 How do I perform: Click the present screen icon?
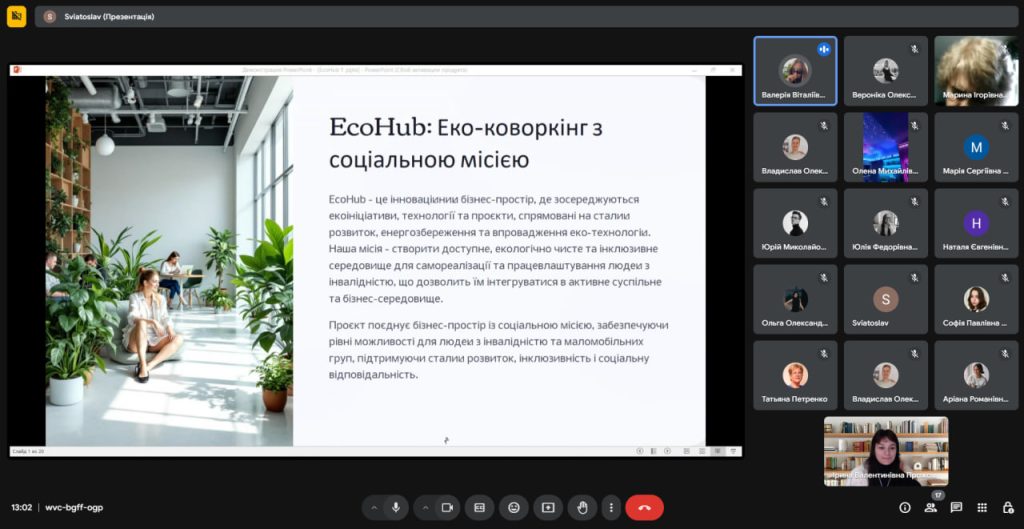(x=547, y=507)
